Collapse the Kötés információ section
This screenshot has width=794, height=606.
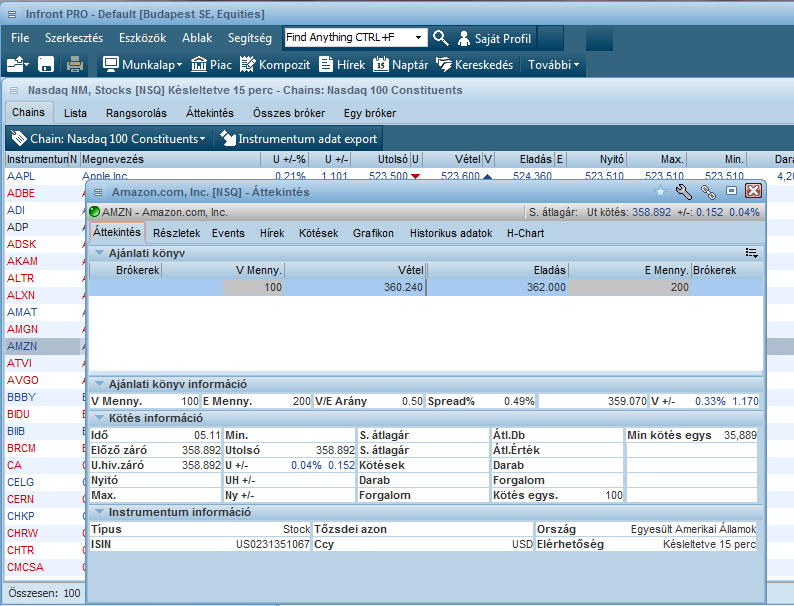pyautogui.click(x=100, y=418)
